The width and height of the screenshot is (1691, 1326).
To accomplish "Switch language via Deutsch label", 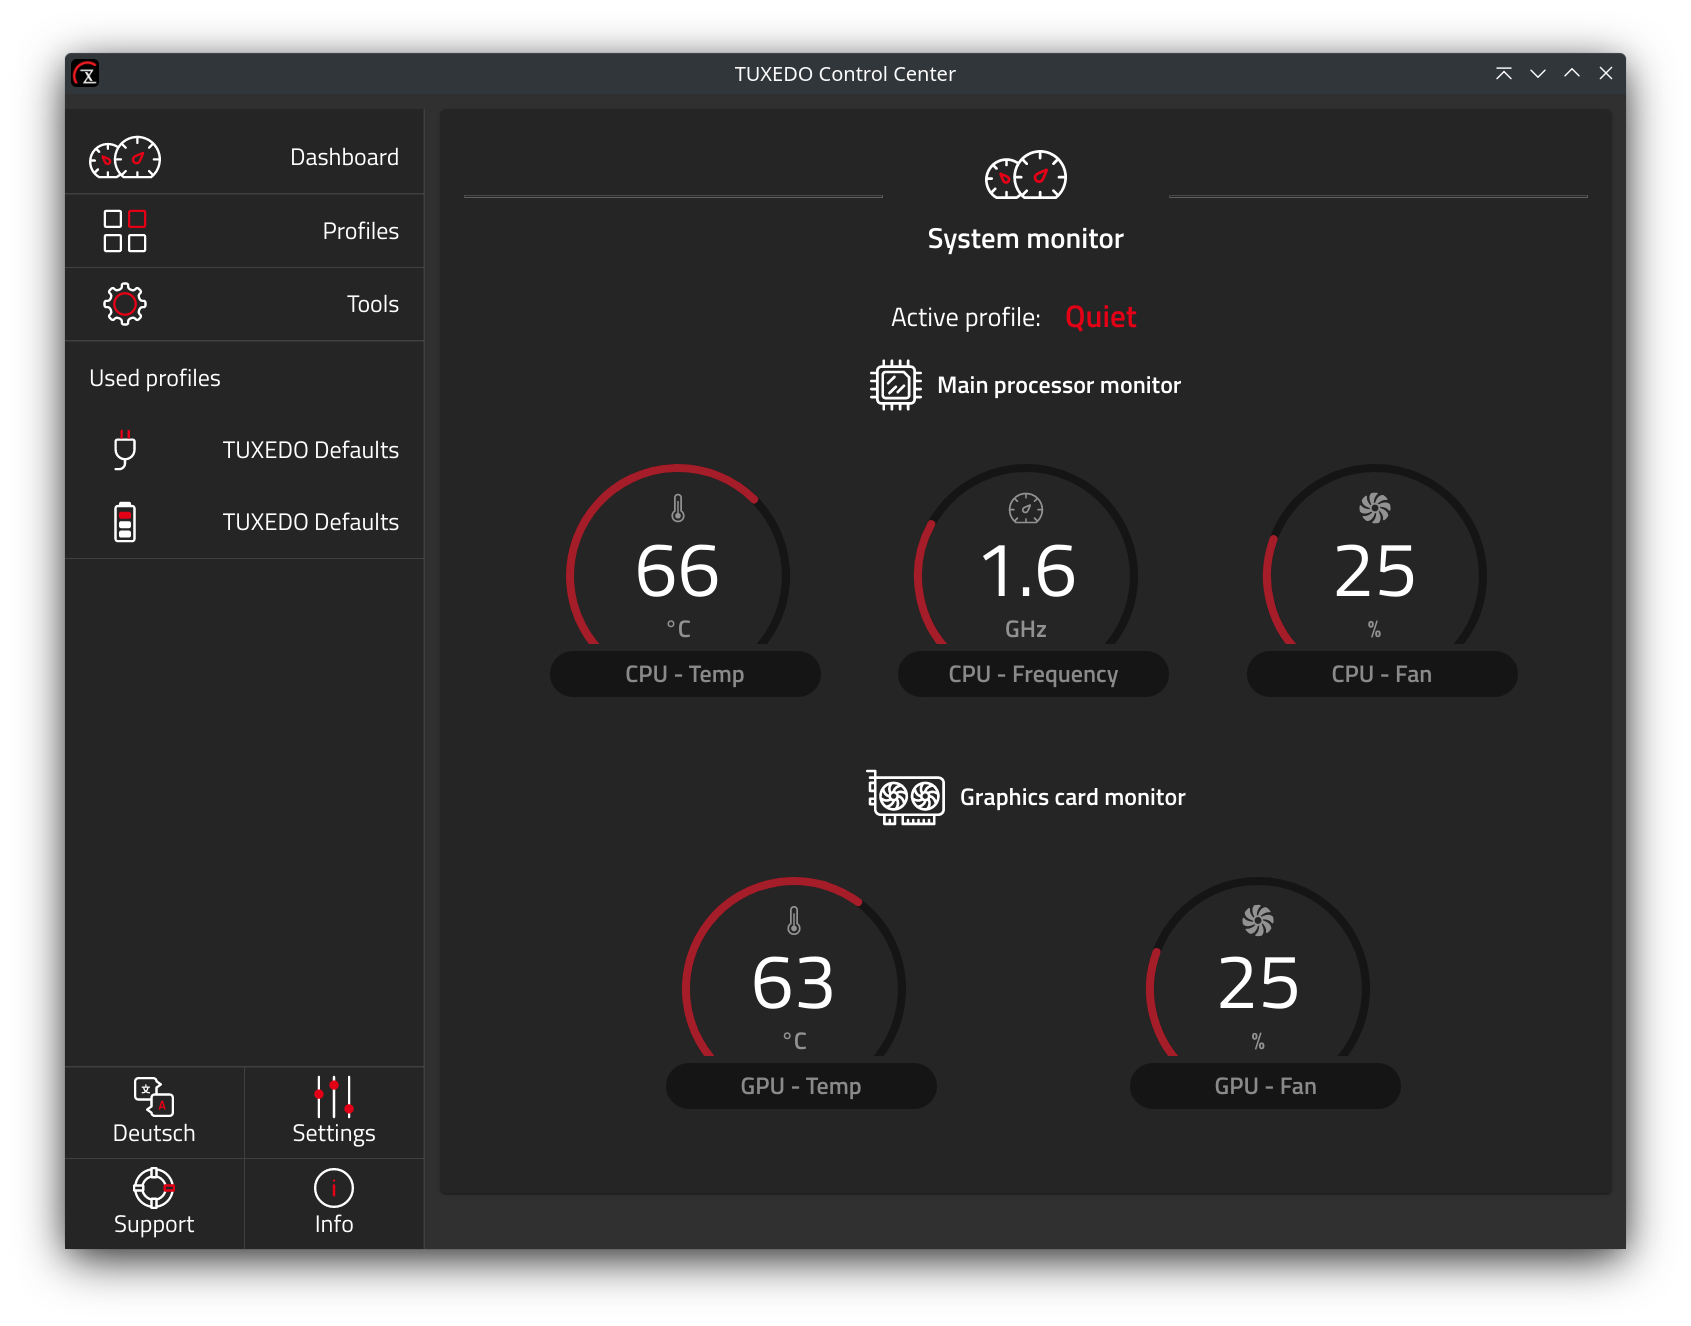I will pyautogui.click(x=154, y=1133).
